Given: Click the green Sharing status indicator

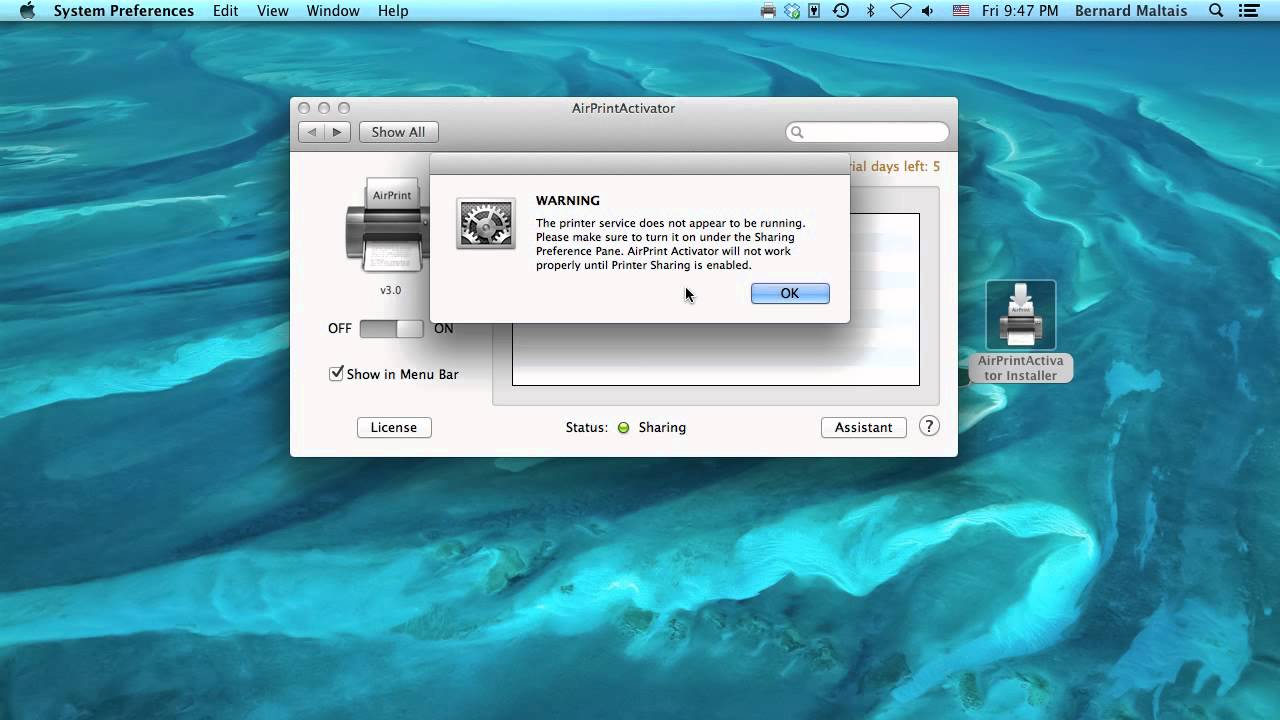Looking at the screenshot, I should tap(623, 427).
